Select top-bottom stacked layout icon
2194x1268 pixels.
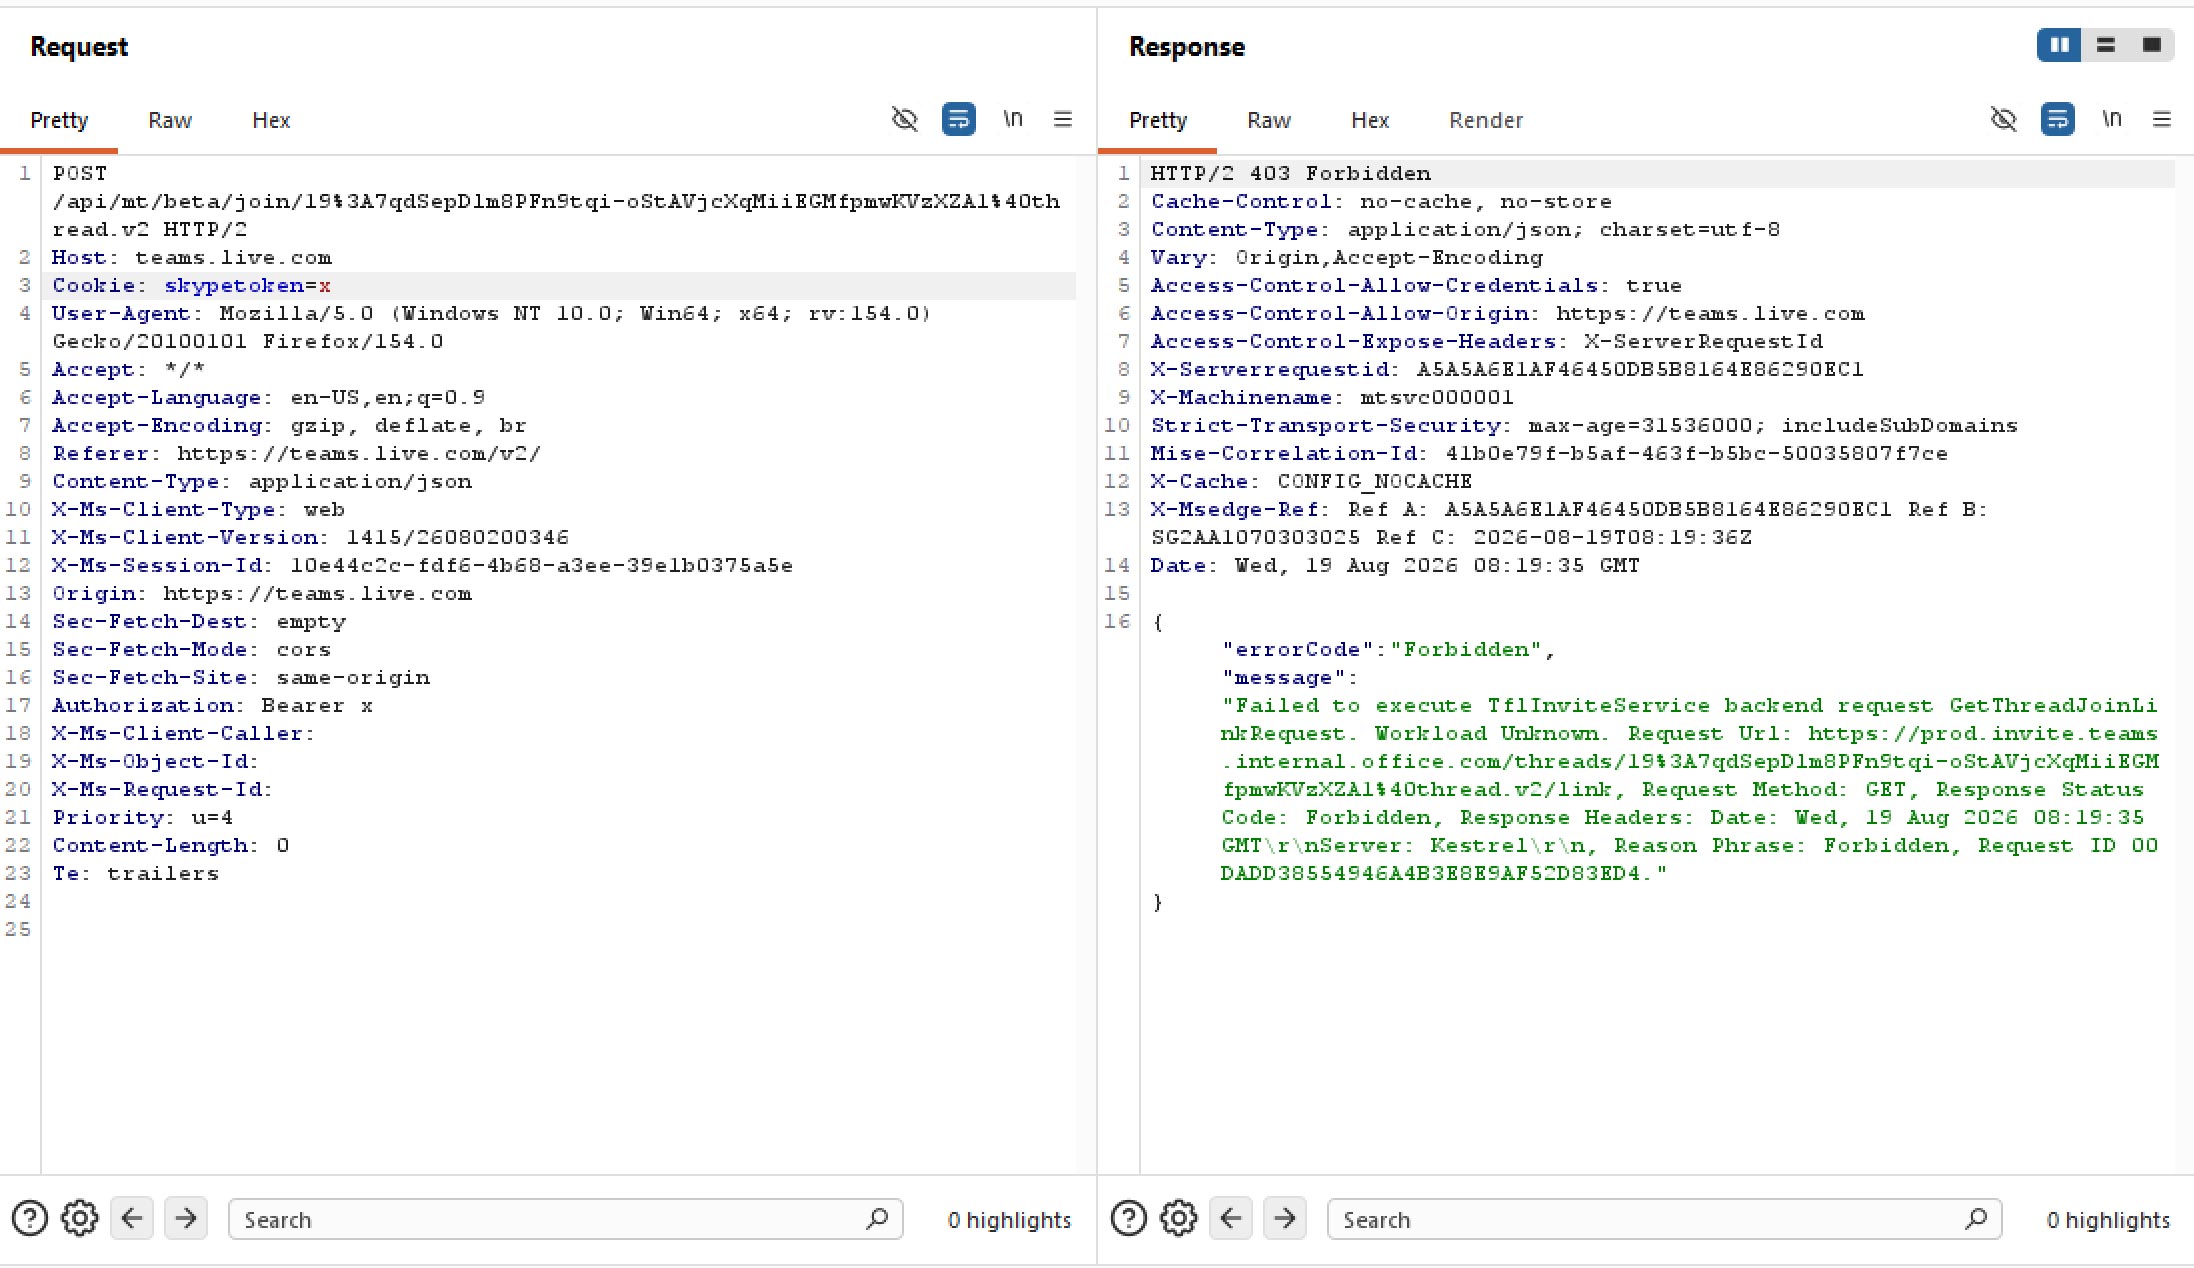point(2105,45)
